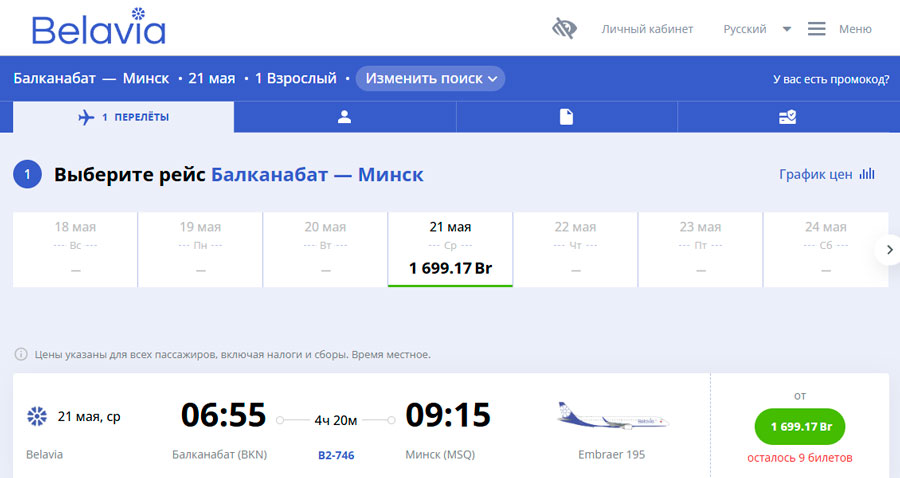
Task: Click airplane icon in Перелёты tab
Action: coord(86,118)
